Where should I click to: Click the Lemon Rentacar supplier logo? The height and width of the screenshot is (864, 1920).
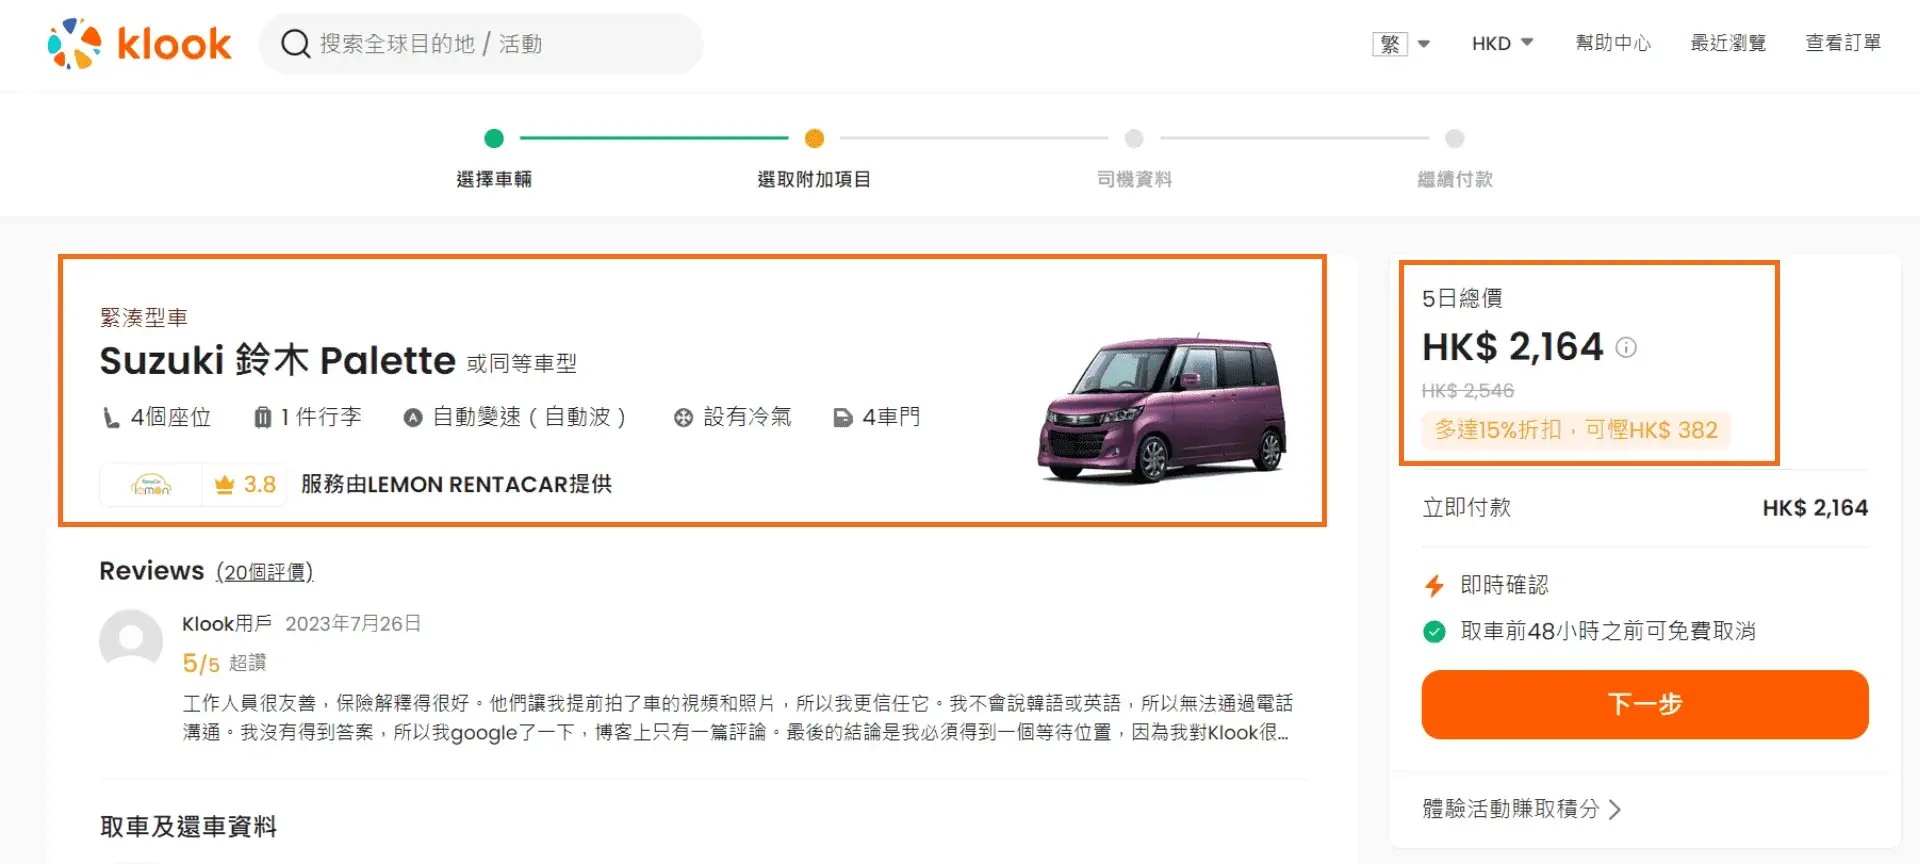click(x=151, y=485)
